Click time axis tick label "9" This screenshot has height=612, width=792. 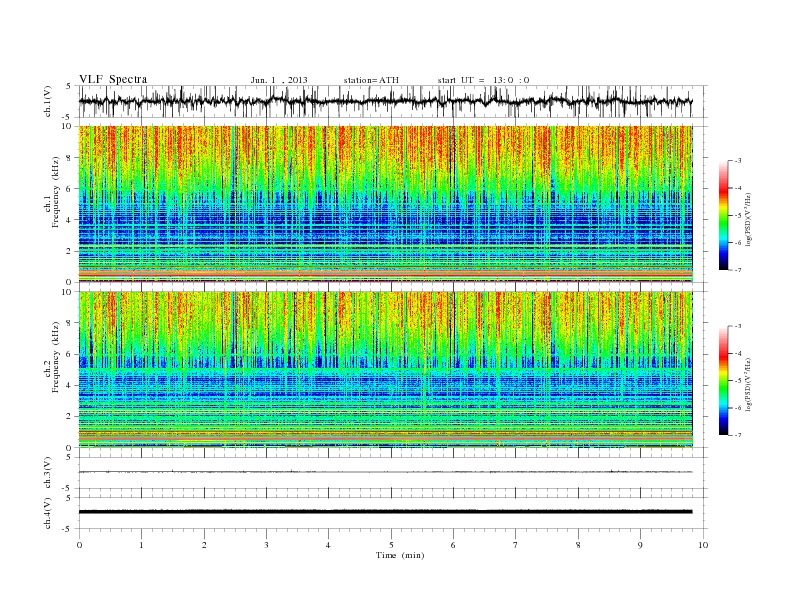pyautogui.click(x=640, y=545)
